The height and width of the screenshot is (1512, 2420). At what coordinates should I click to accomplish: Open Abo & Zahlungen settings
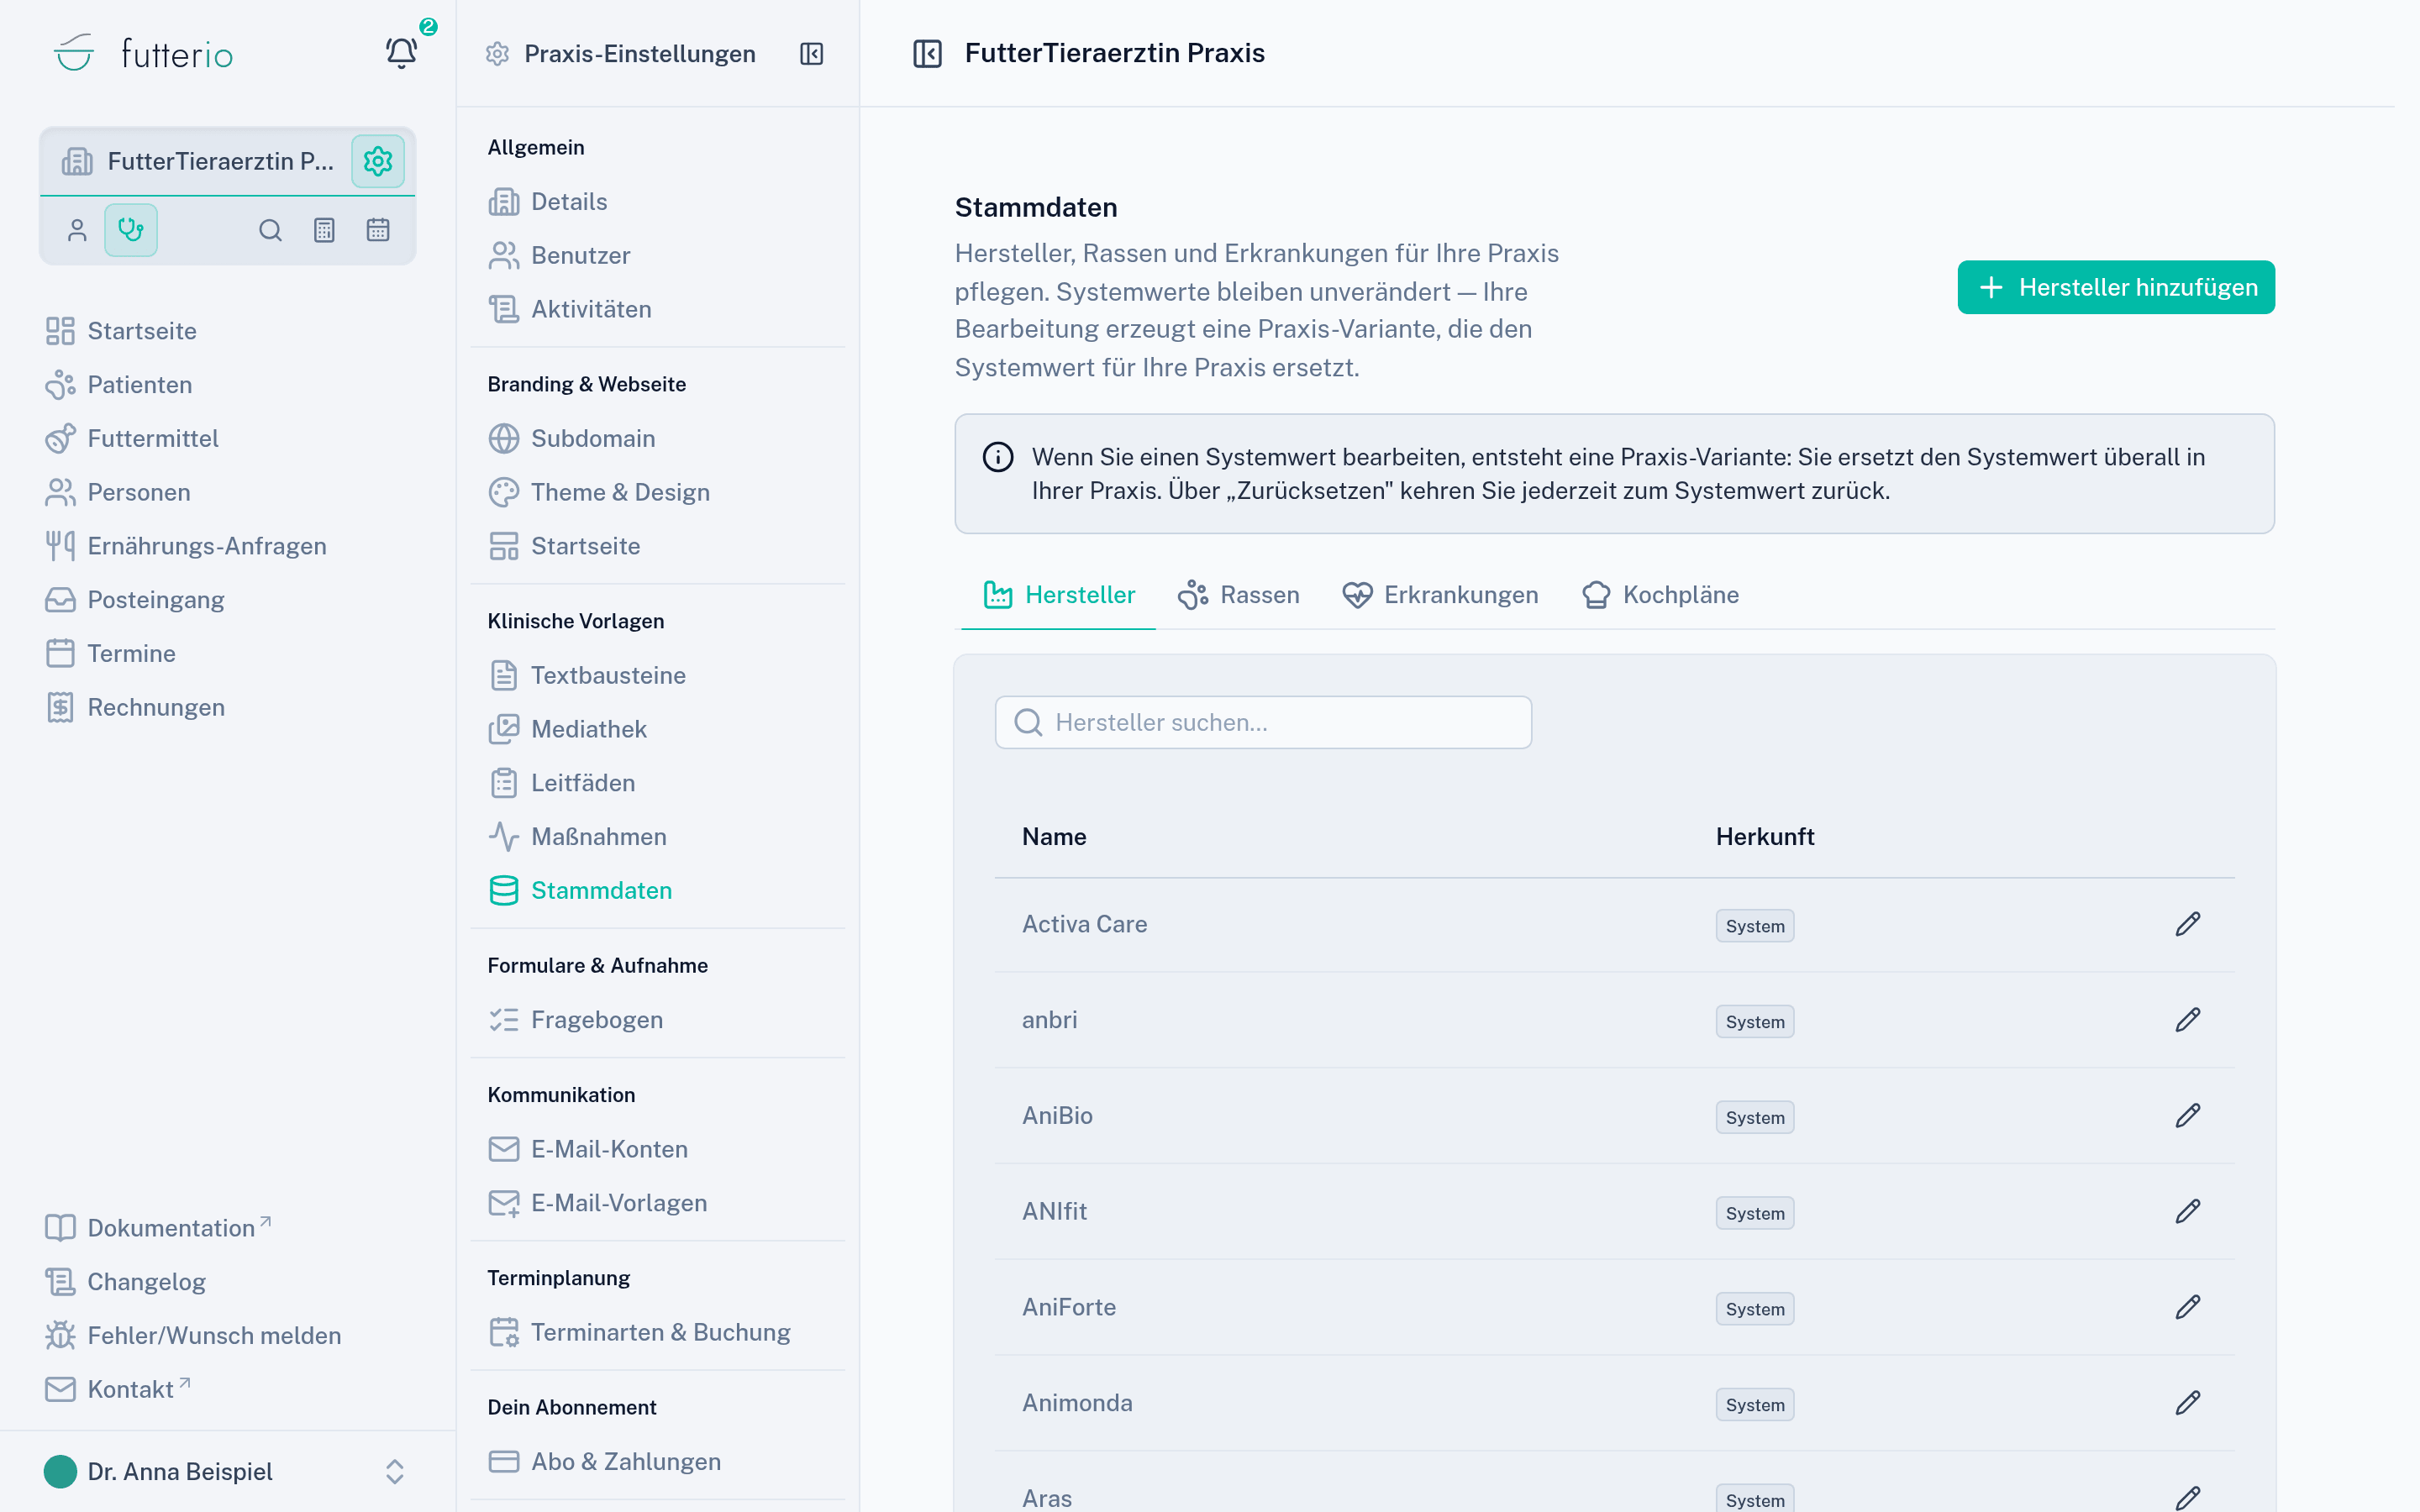[605, 1461]
